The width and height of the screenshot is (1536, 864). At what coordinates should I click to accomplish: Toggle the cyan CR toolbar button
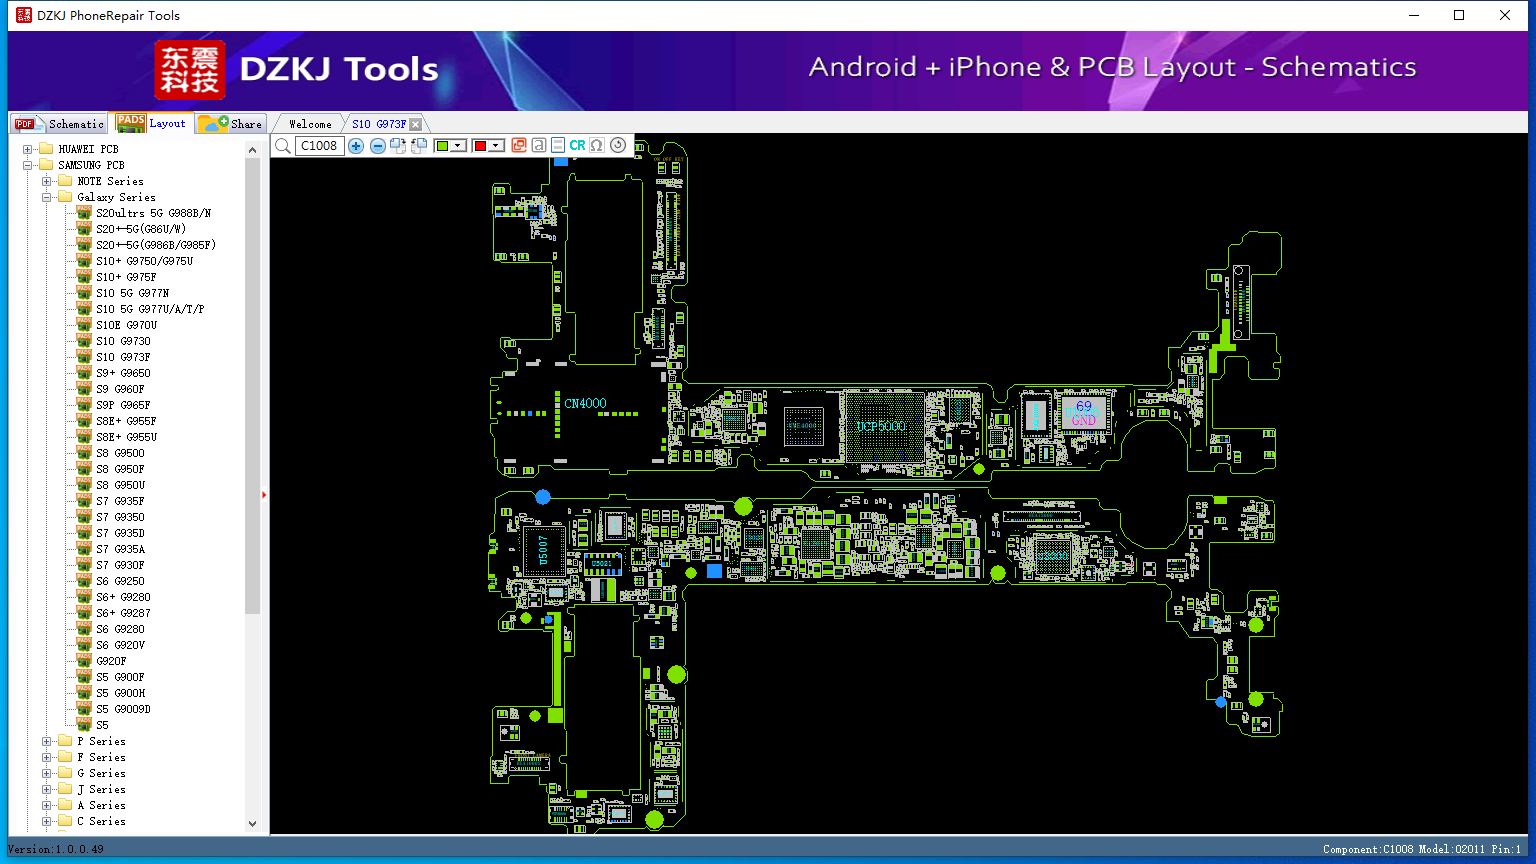pos(577,146)
